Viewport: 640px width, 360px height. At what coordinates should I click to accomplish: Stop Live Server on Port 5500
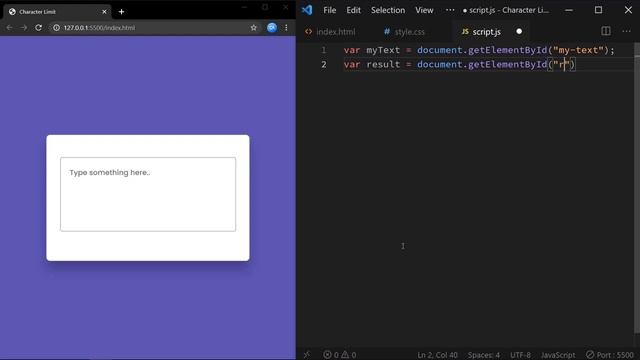(x=610, y=355)
